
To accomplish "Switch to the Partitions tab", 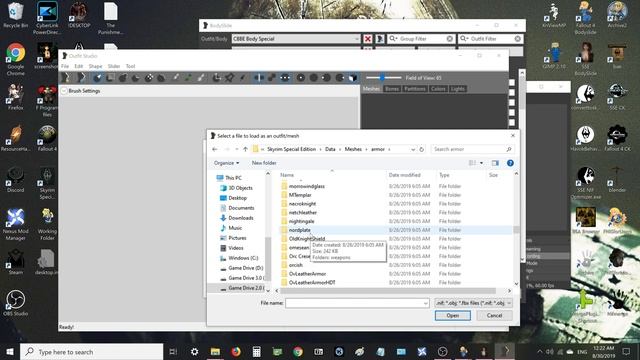I will (415, 89).
